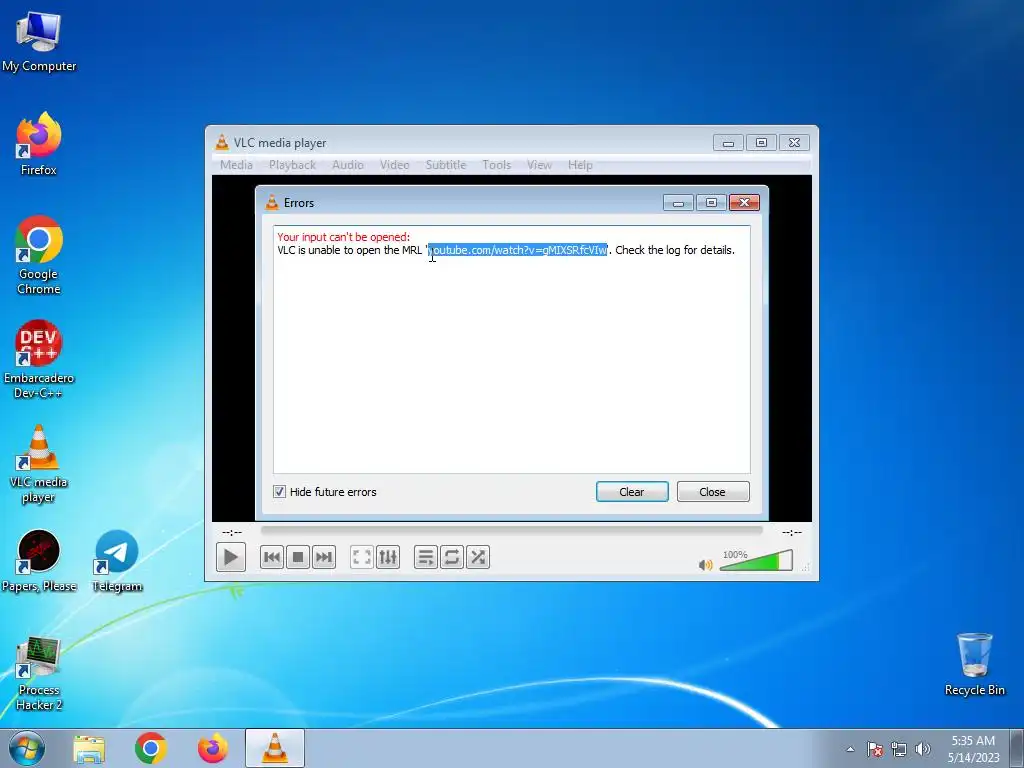This screenshot has height=768, width=1024.
Task: Close the Errors dialog with red X
Action: (744, 202)
